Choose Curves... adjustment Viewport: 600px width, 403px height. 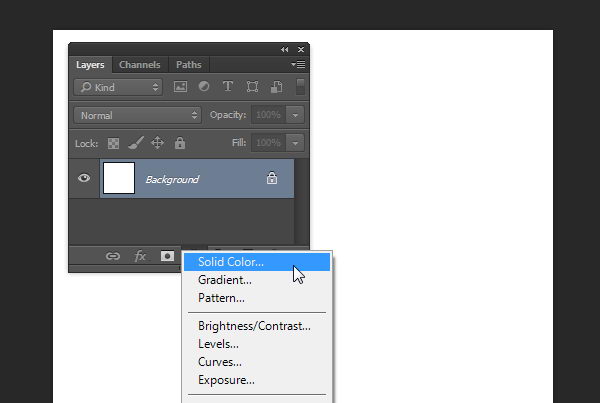coord(257,362)
